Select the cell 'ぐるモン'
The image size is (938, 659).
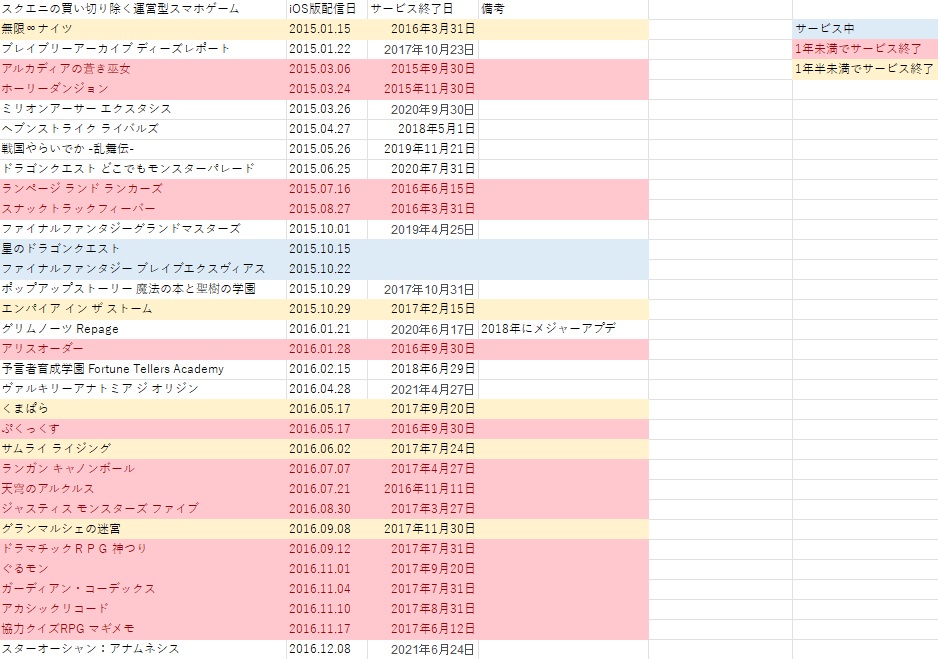(x=143, y=569)
